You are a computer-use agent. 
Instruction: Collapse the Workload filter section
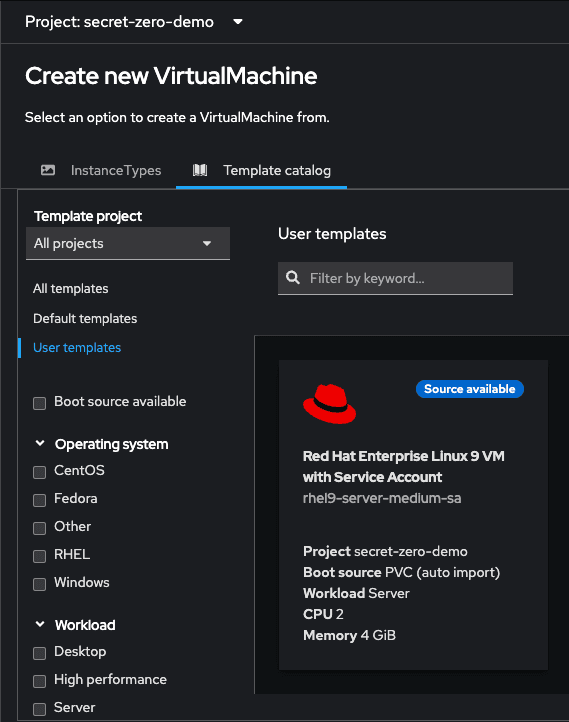tap(40, 624)
